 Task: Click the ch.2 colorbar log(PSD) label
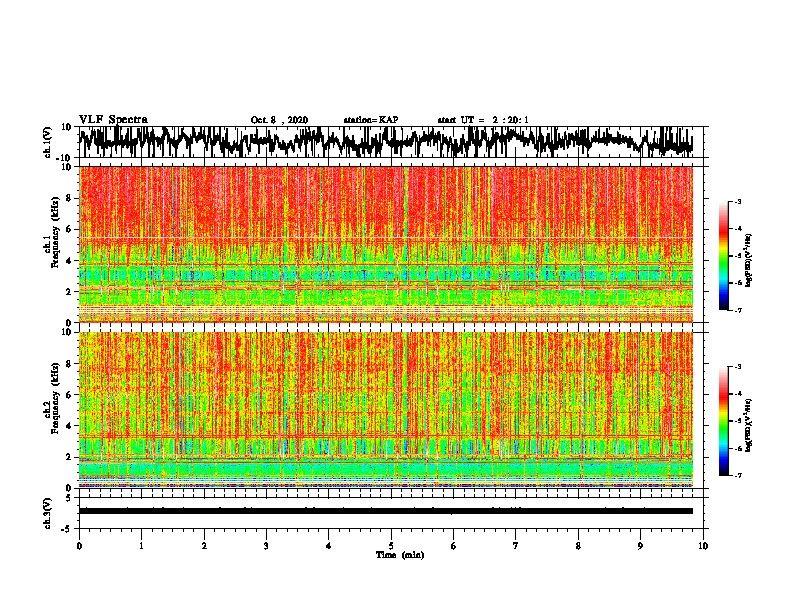[748, 425]
